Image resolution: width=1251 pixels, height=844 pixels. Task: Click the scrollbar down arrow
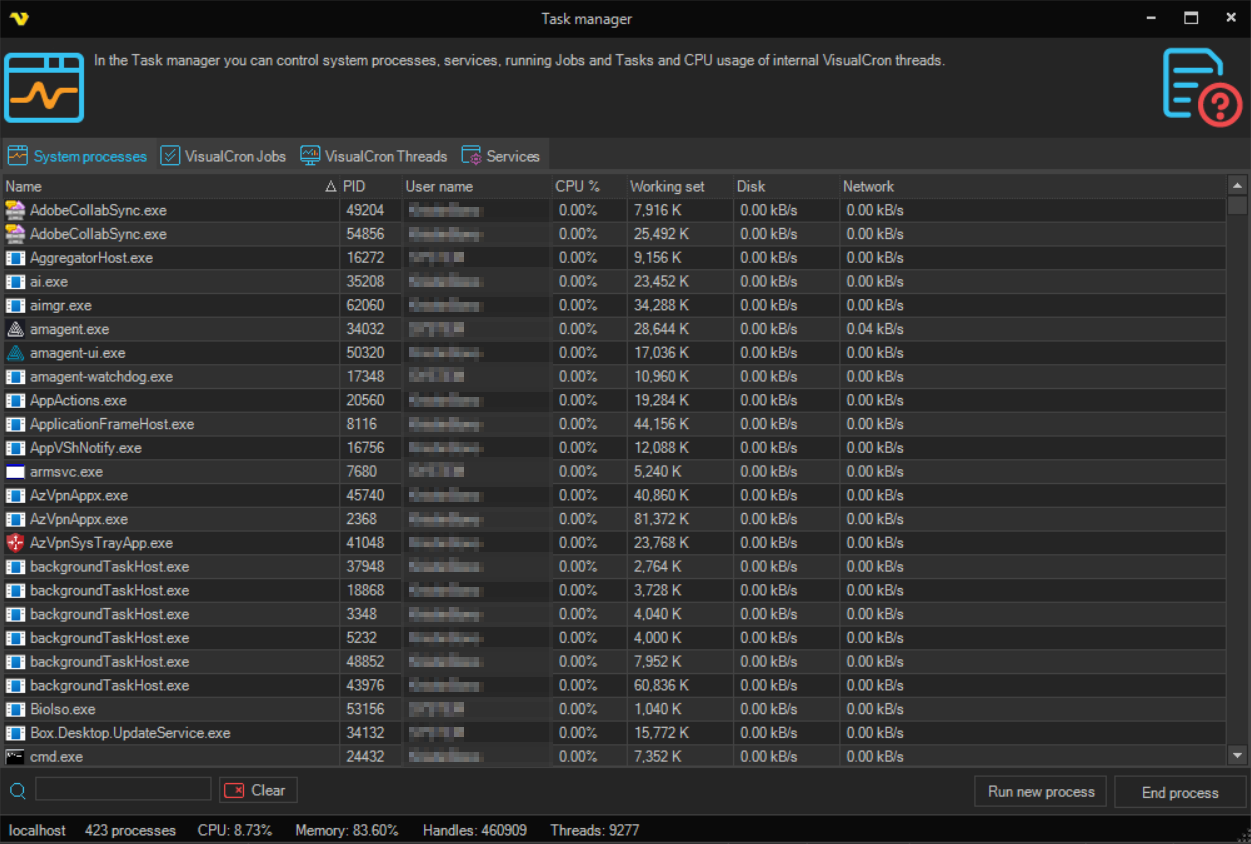[1237, 756]
